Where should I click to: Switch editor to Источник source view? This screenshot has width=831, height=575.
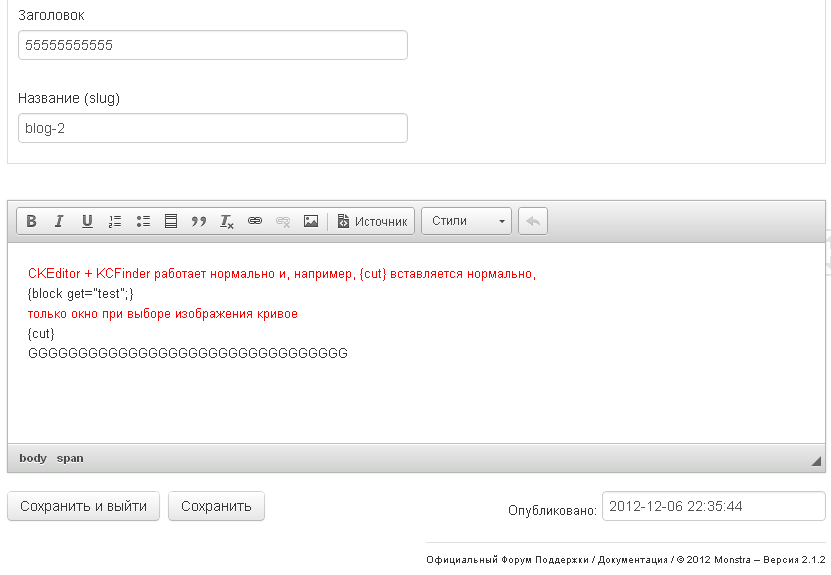[x=372, y=221]
